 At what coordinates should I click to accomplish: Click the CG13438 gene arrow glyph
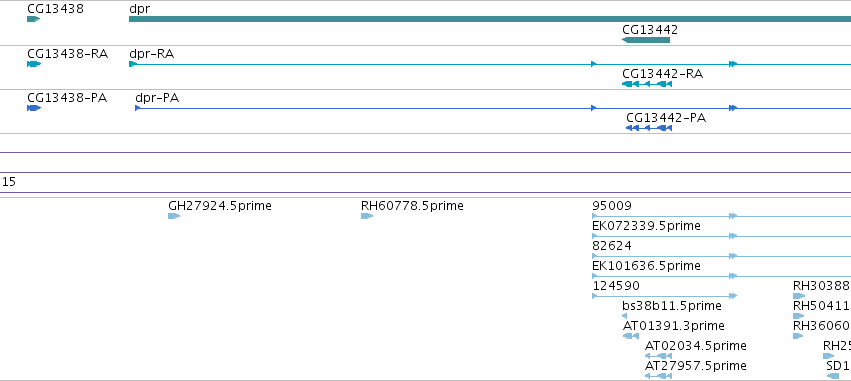pyautogui.click(x=34, y=19)
